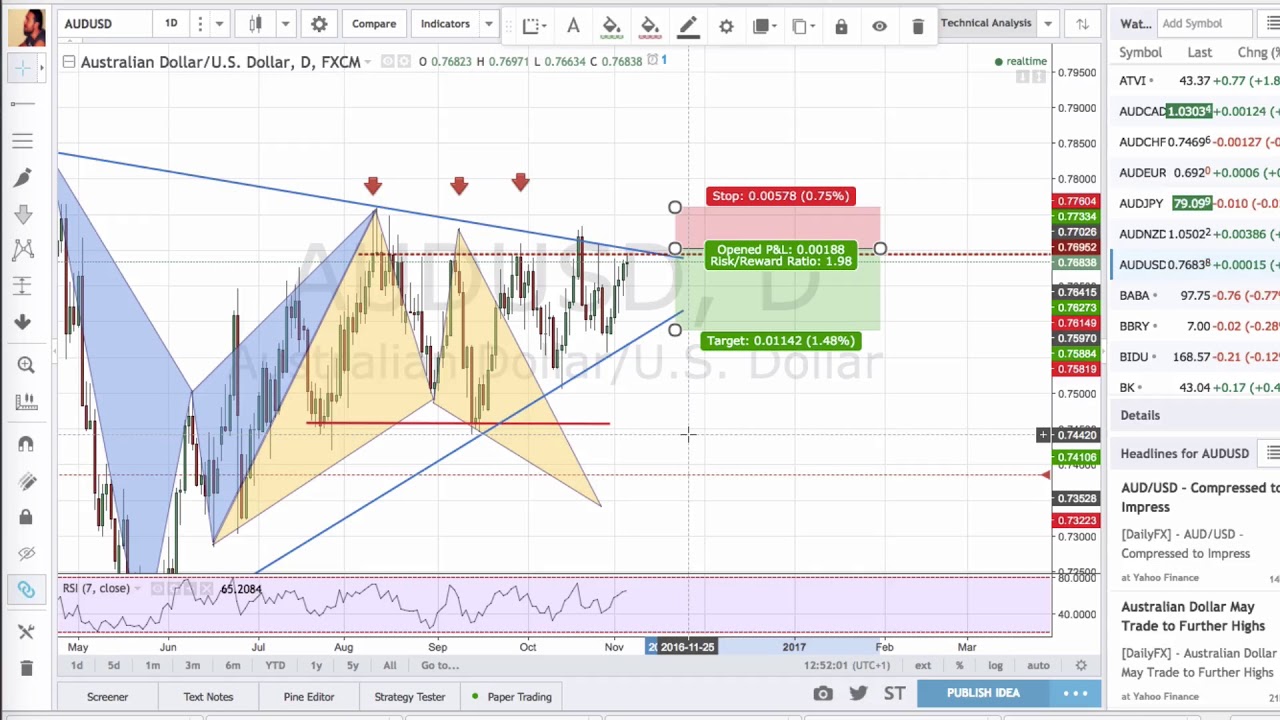This screenshot has width=1280, height=720.
Task: Click the Indicators button
Action: click(x=445, y=24)
